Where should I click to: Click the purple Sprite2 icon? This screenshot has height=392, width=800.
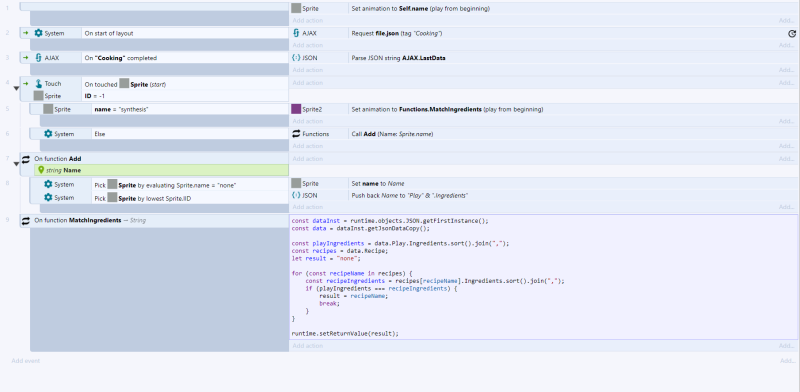tap(296, 109)
